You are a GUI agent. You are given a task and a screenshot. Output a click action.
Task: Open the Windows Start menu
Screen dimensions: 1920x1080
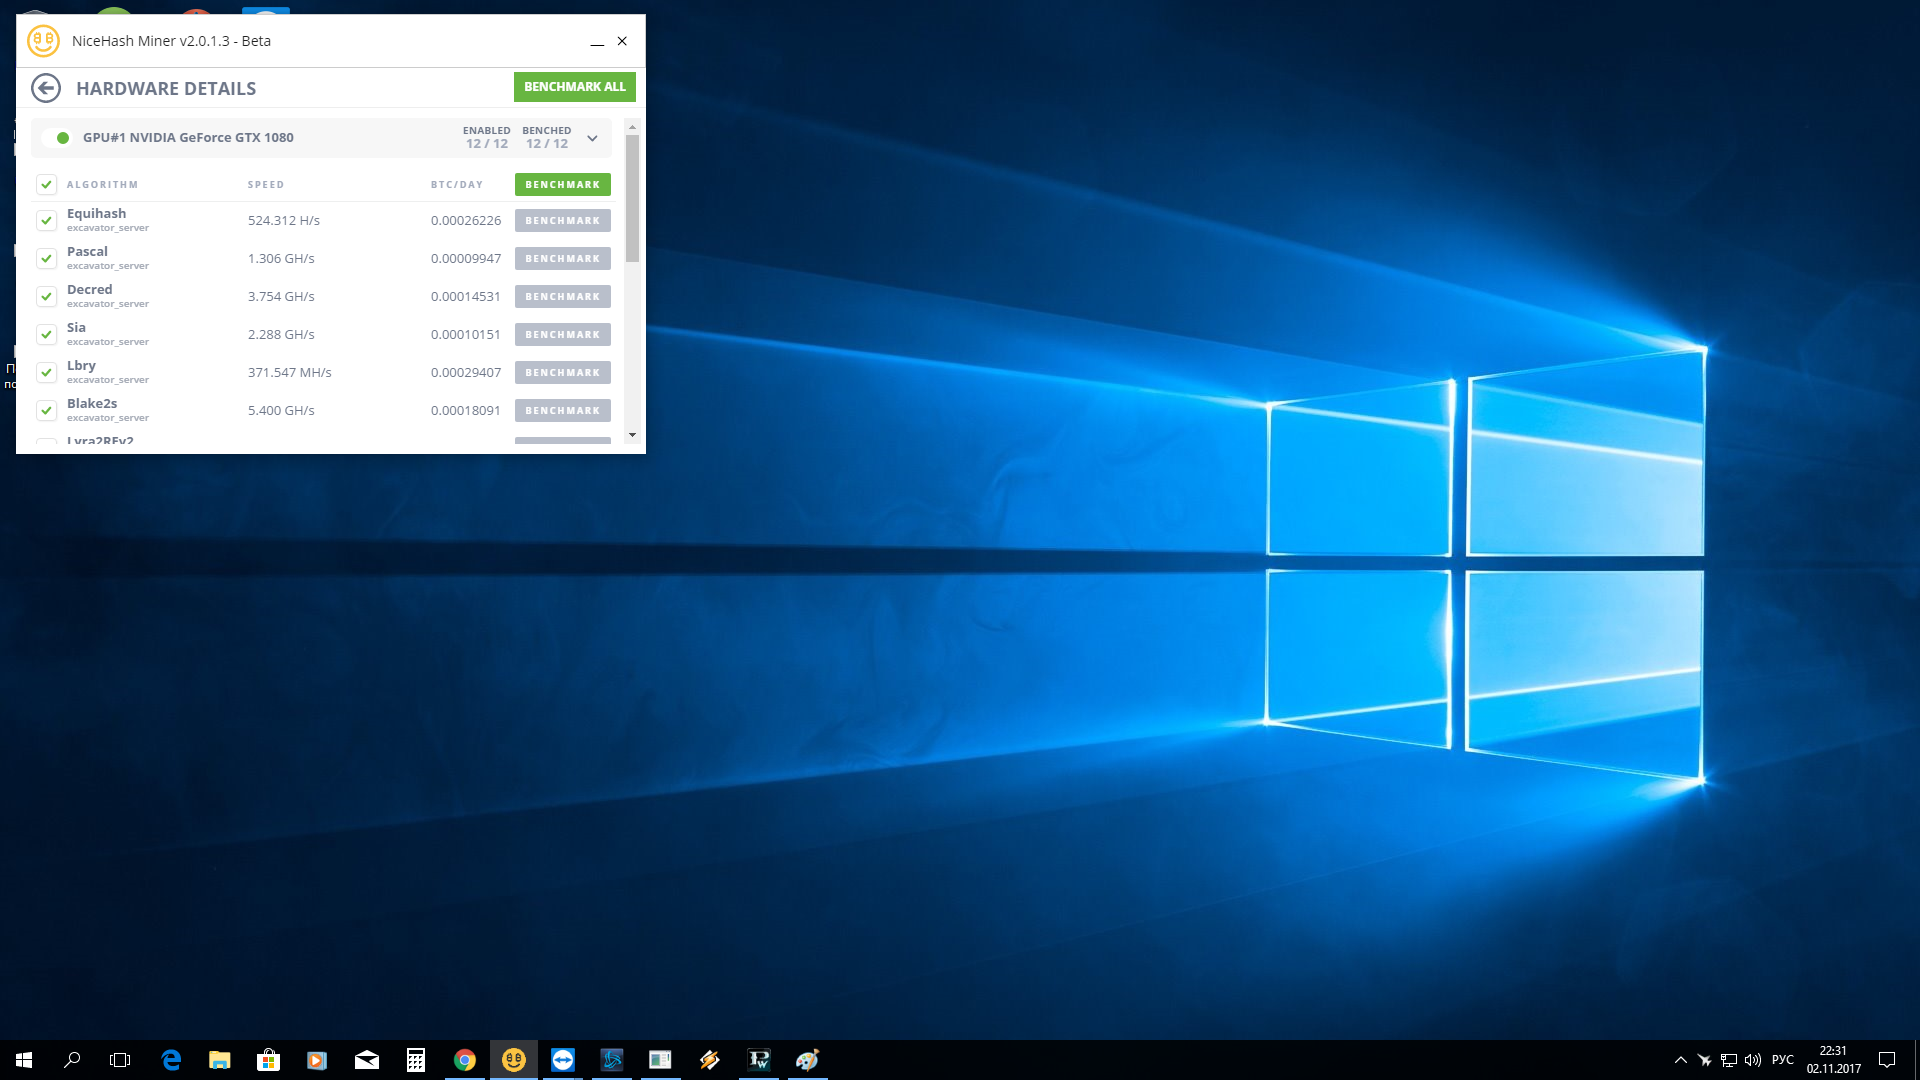tap(24, 1060)
